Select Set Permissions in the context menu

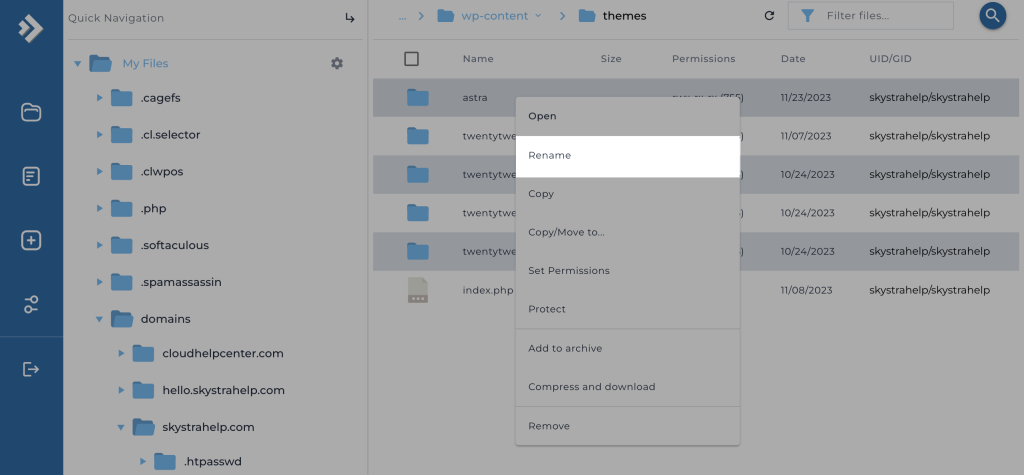[x=569, y=271]
